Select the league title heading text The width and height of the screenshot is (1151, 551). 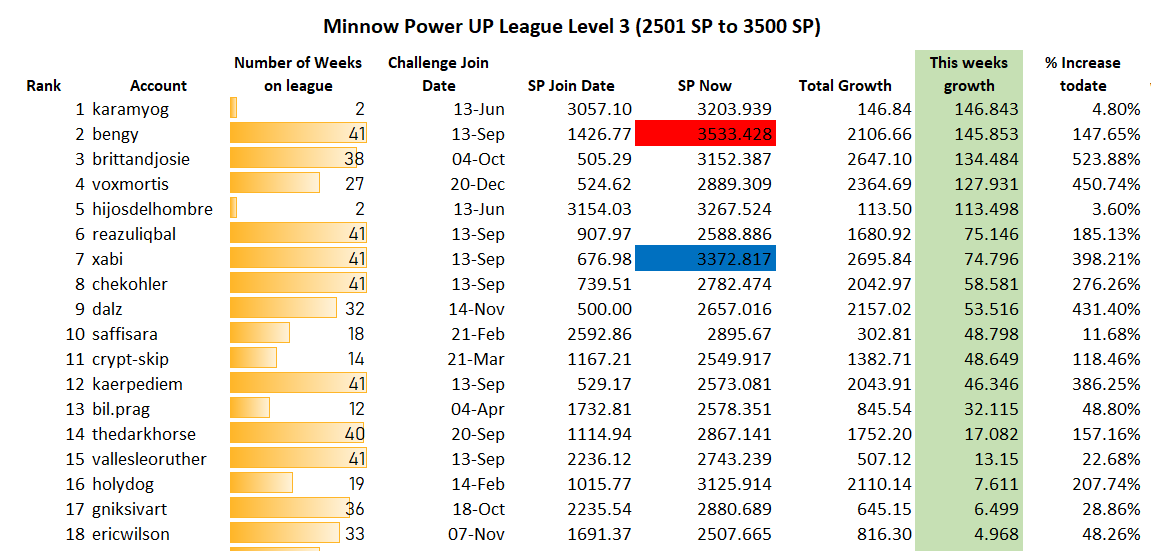(572, 27)
